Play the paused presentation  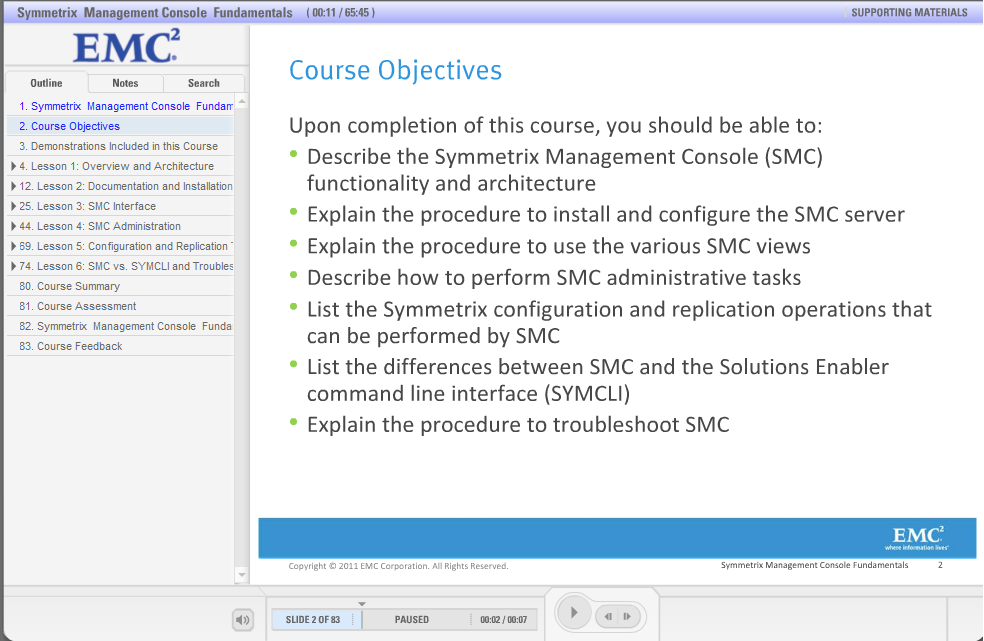(x=574, y=613)
